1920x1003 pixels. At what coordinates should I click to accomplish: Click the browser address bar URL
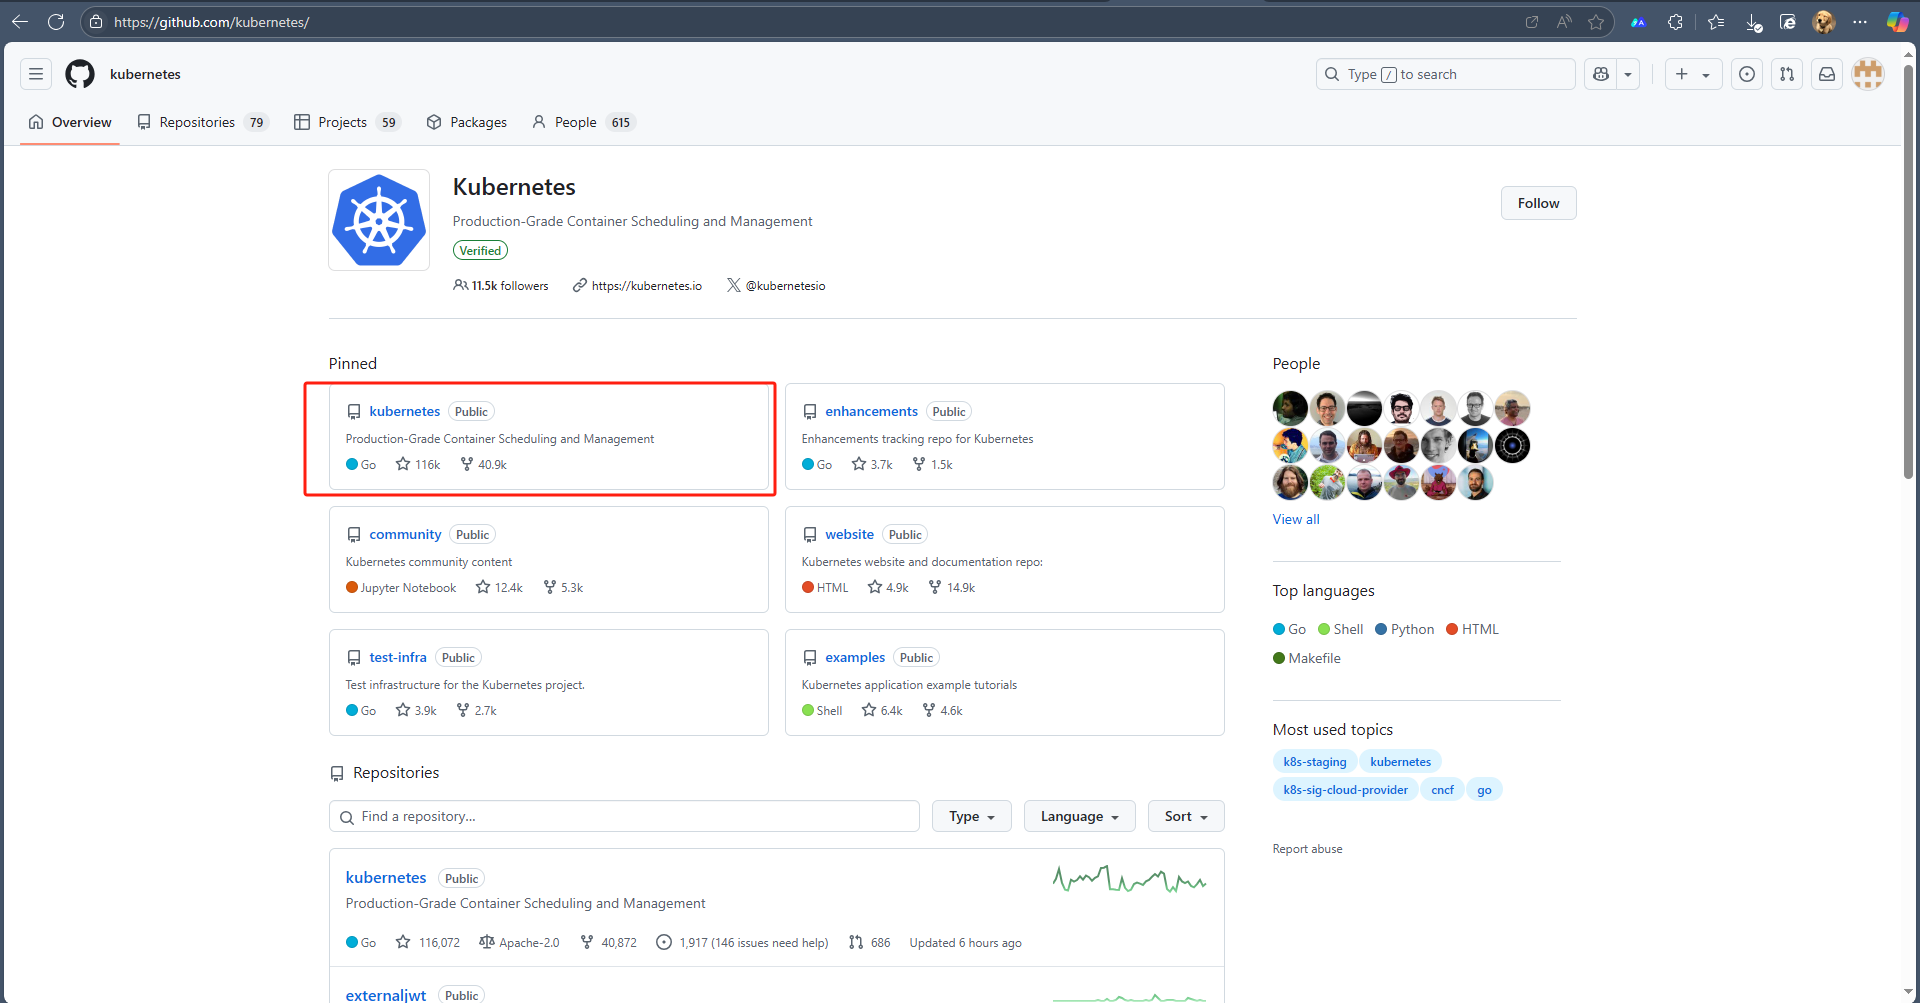(x=212, y=21)
